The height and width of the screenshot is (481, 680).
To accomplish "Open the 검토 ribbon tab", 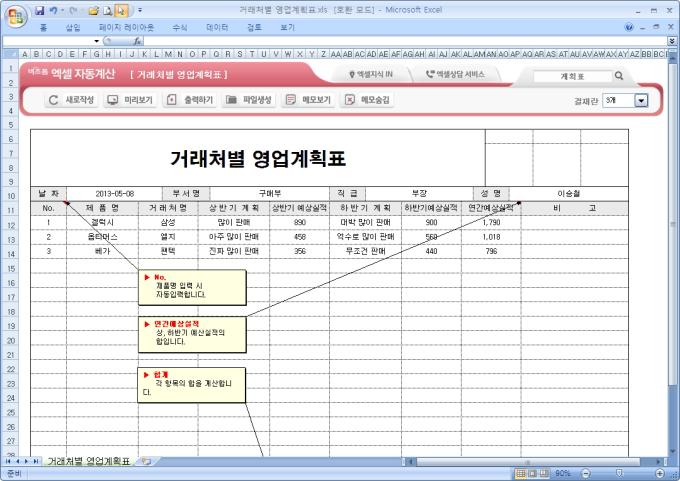I will pos(254,27).
